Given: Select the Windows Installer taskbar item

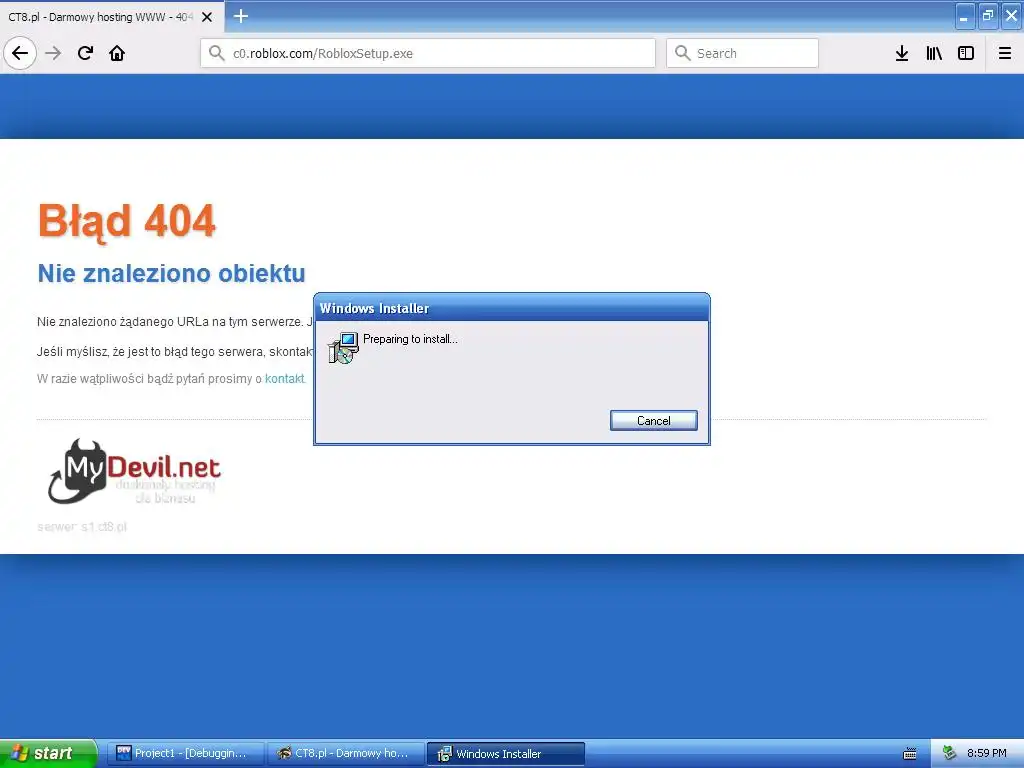Looking at the screenshot, I should click(505, 754).
